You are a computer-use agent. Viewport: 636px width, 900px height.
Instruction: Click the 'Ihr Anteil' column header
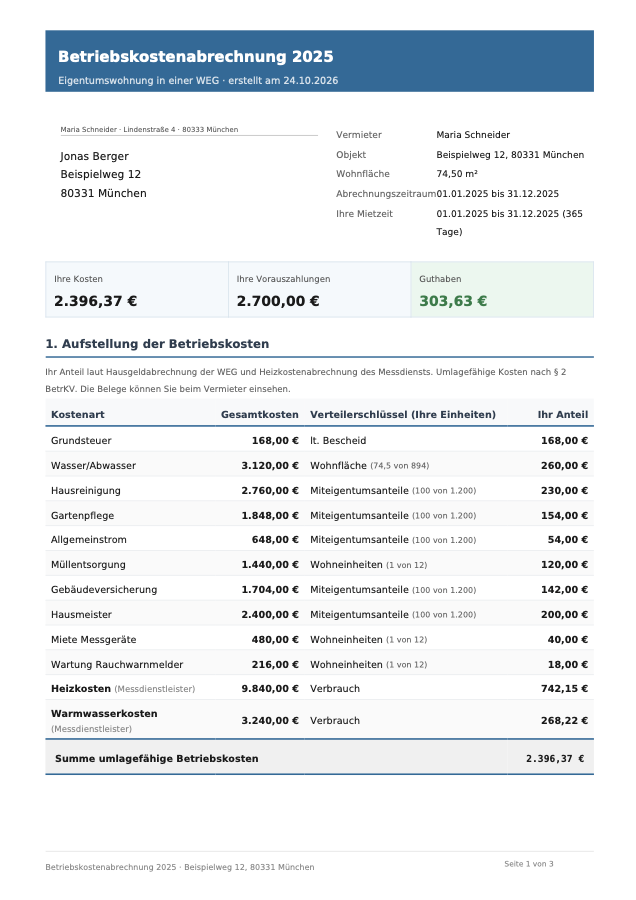(563, 414)
